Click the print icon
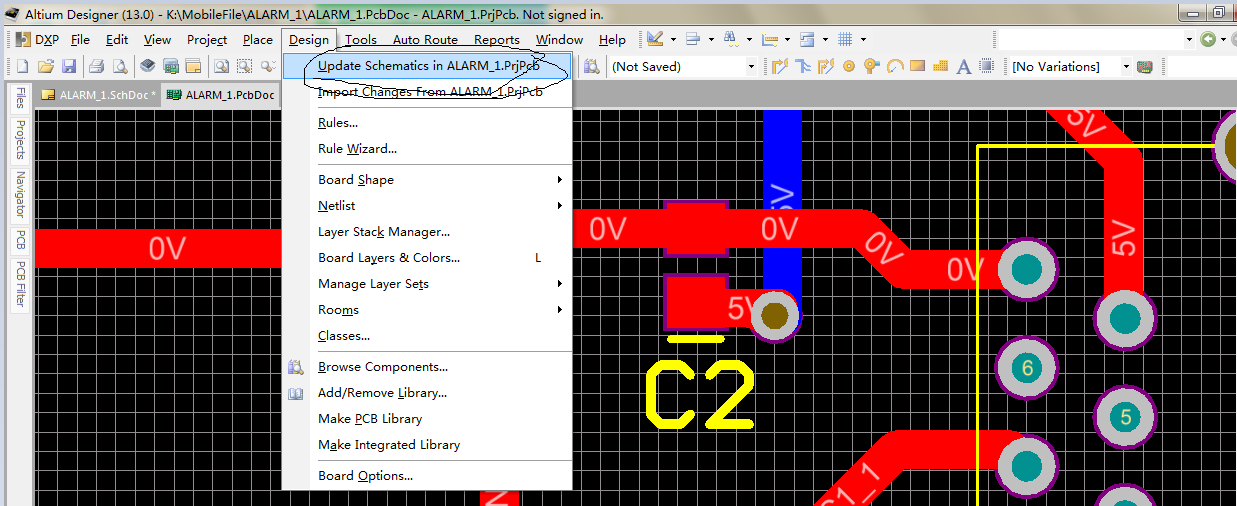 96,66
